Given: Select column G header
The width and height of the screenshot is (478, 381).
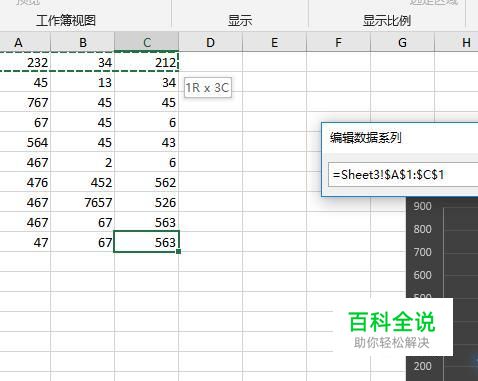Looking at the screenshot, I should (x=402, y=42).
